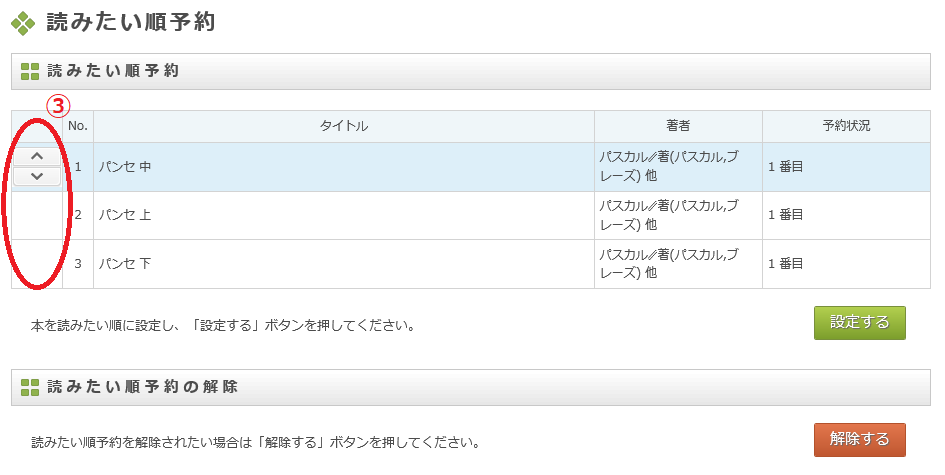Click the 1 番目 status in パンセ 中 row
The width and height of the screenshot is (945, 475).
point(786,167)
